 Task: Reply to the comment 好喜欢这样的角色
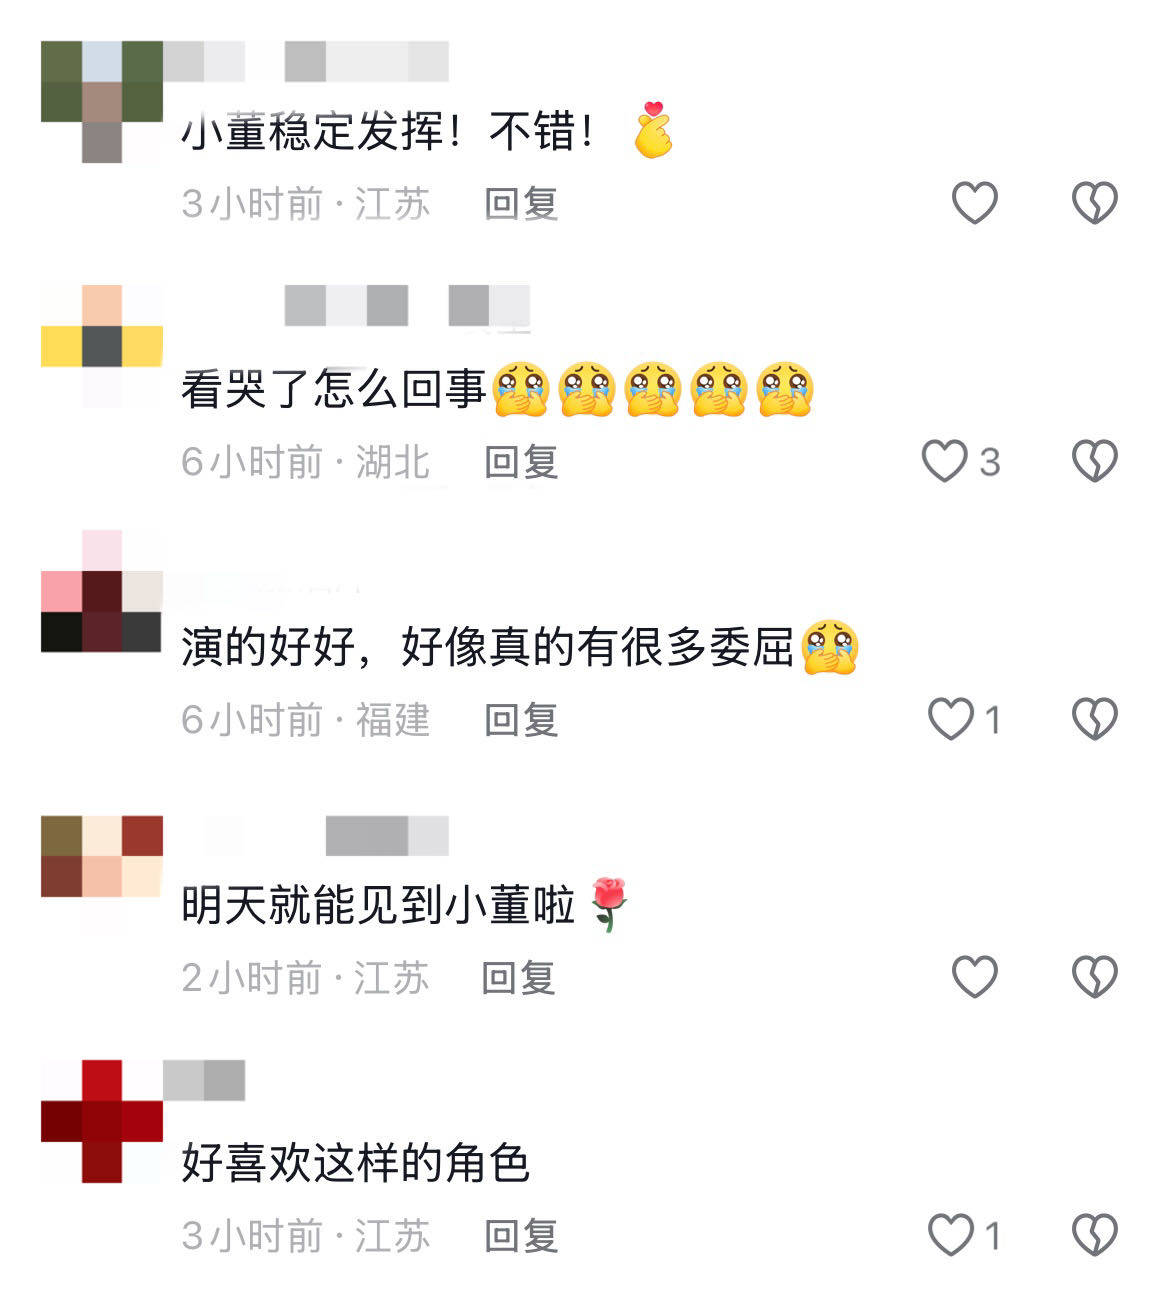click(x=521, y=1236)
